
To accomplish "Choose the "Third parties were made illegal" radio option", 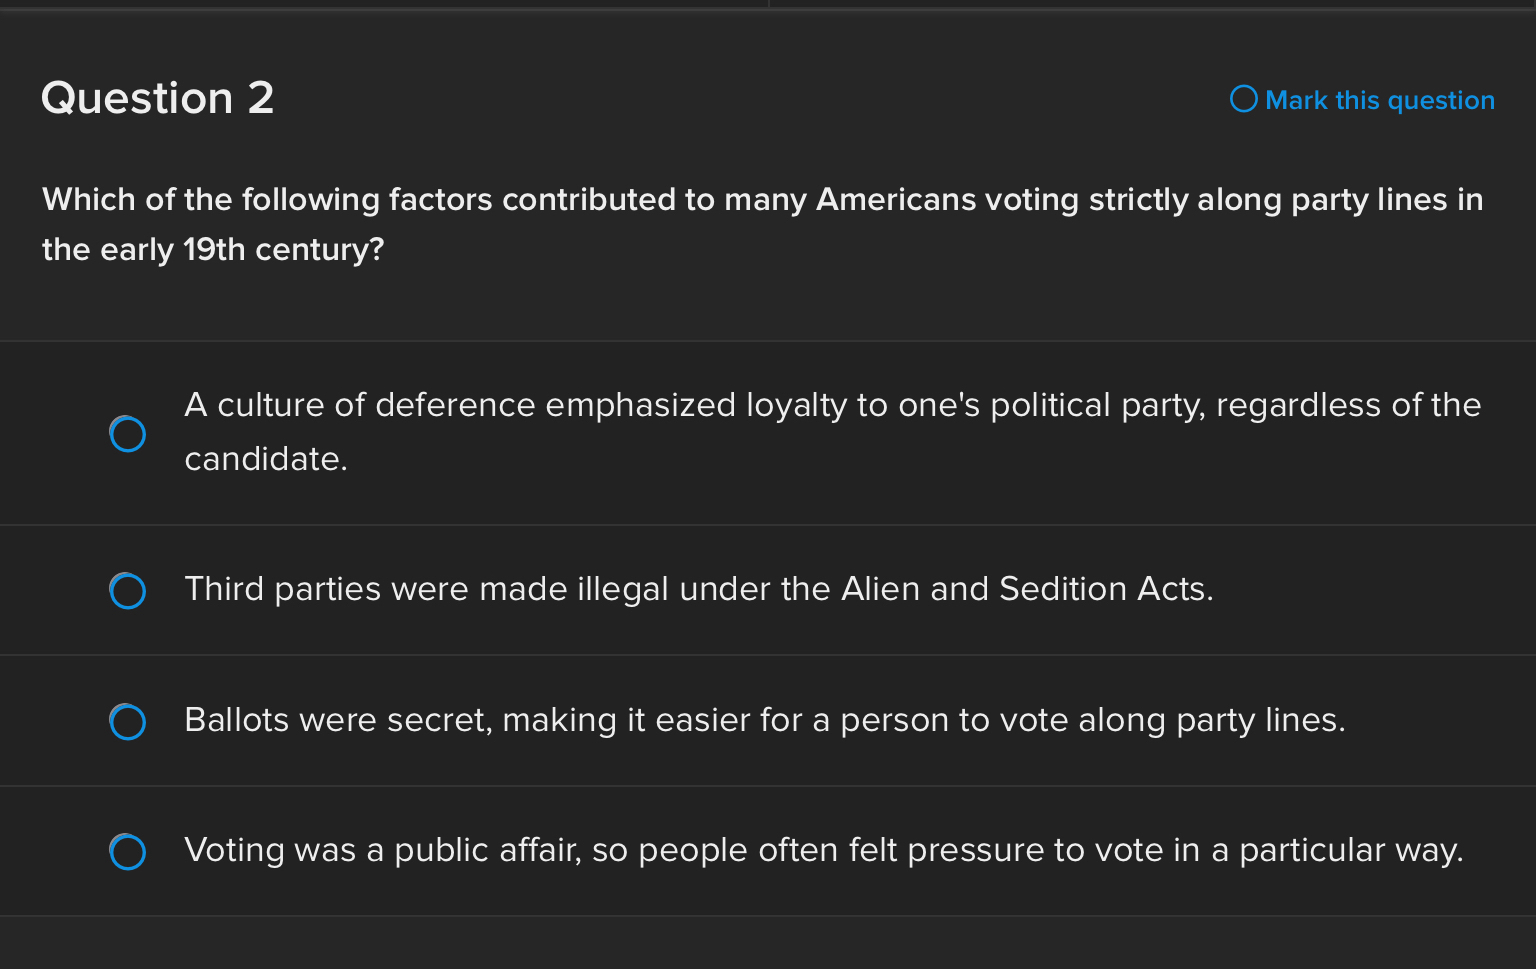I will pyautogui.click(x=128, y=591).
